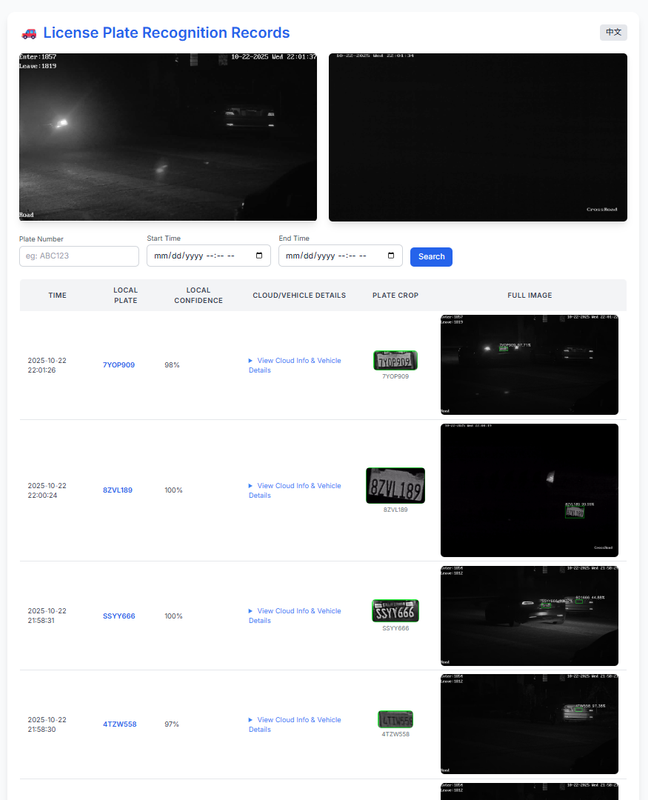Click 100% confidence in the 8ZVL189 row
The width and height of the screenshot is (648, 800).
(x=173, y=490)
